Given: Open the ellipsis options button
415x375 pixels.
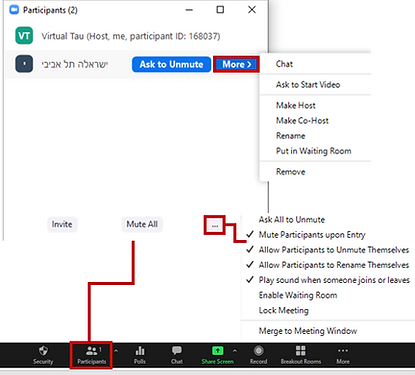Looking at the screenshot, I should coord(215,225).
